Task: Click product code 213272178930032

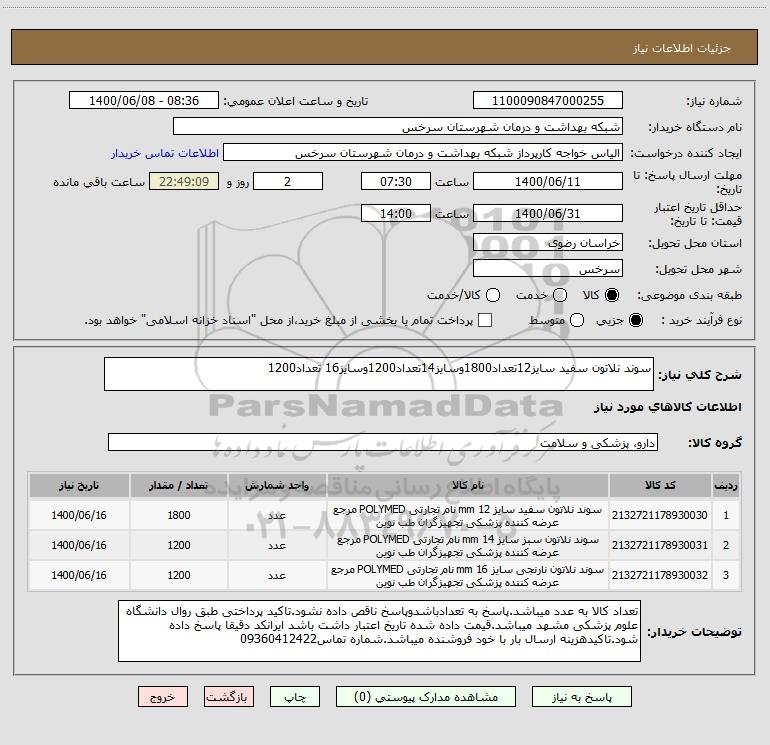Action: click(x=660, y=575)
